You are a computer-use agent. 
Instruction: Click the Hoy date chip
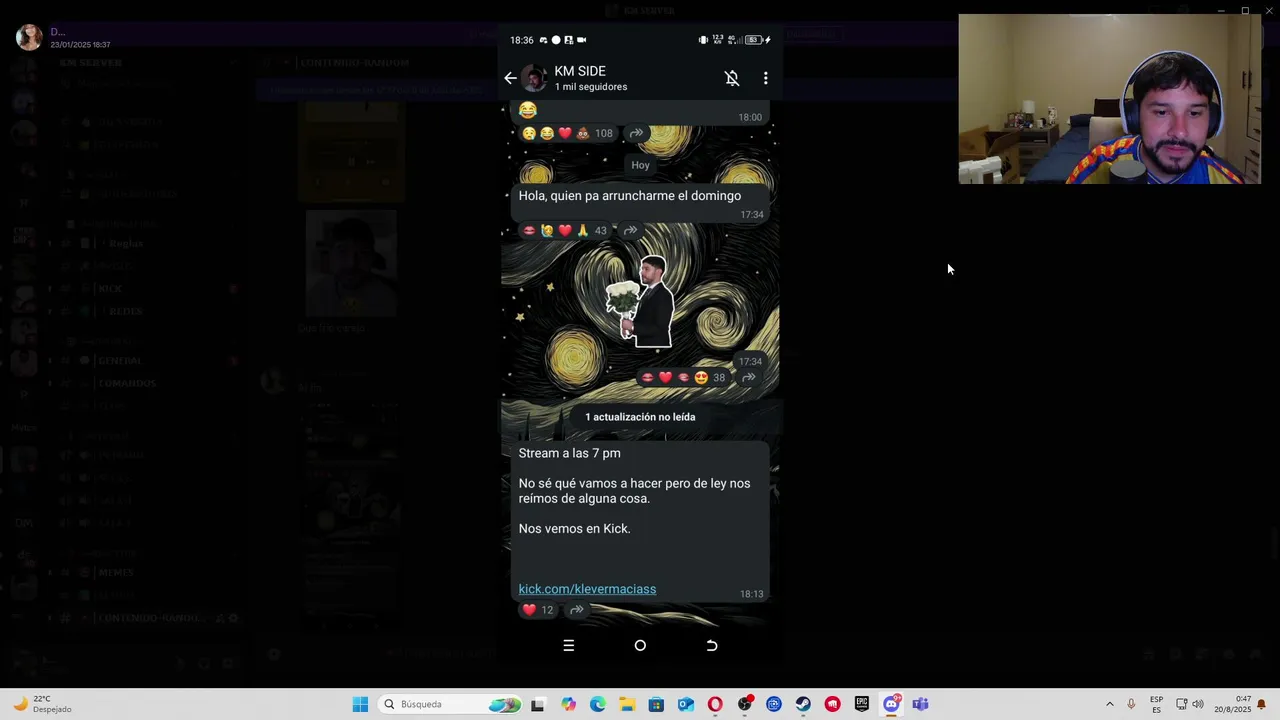point(640,165)
